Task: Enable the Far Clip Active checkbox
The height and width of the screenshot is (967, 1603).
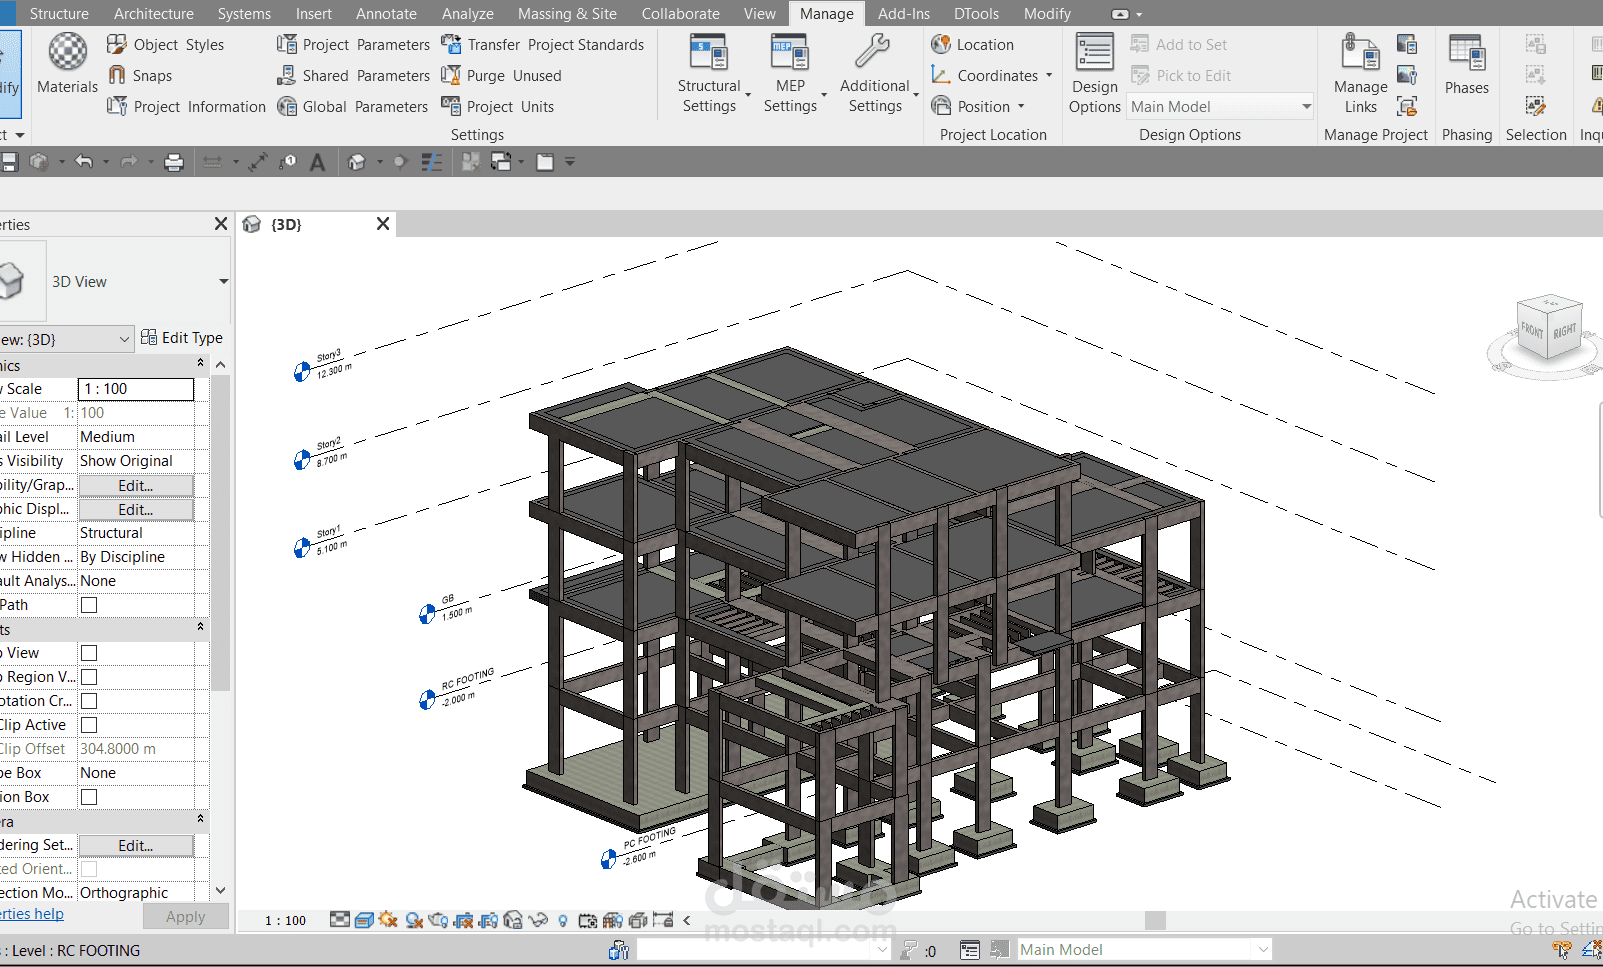Action: (89, 725)
